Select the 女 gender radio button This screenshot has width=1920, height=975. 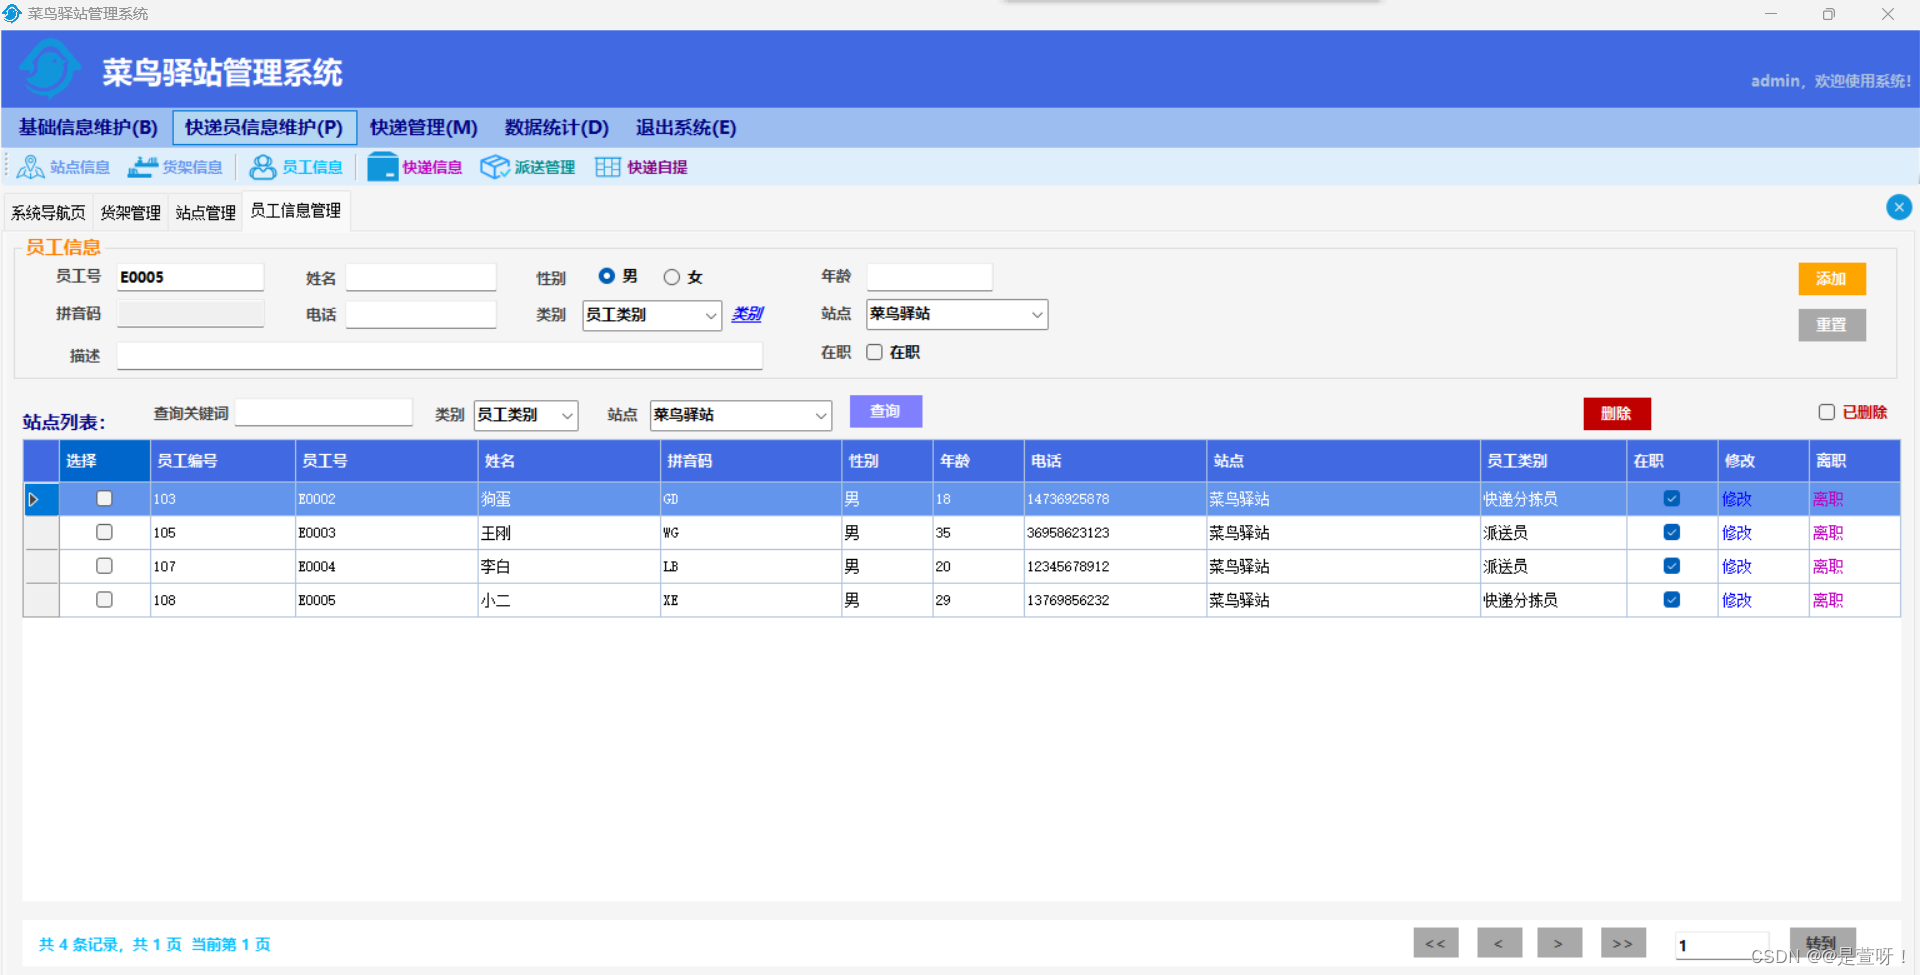pos(672,277)
